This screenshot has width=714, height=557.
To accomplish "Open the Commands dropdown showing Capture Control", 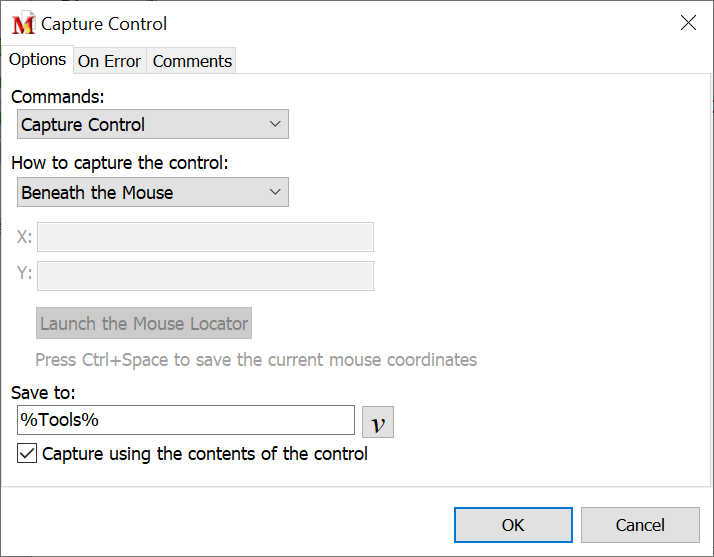I will tap(153, 125).
